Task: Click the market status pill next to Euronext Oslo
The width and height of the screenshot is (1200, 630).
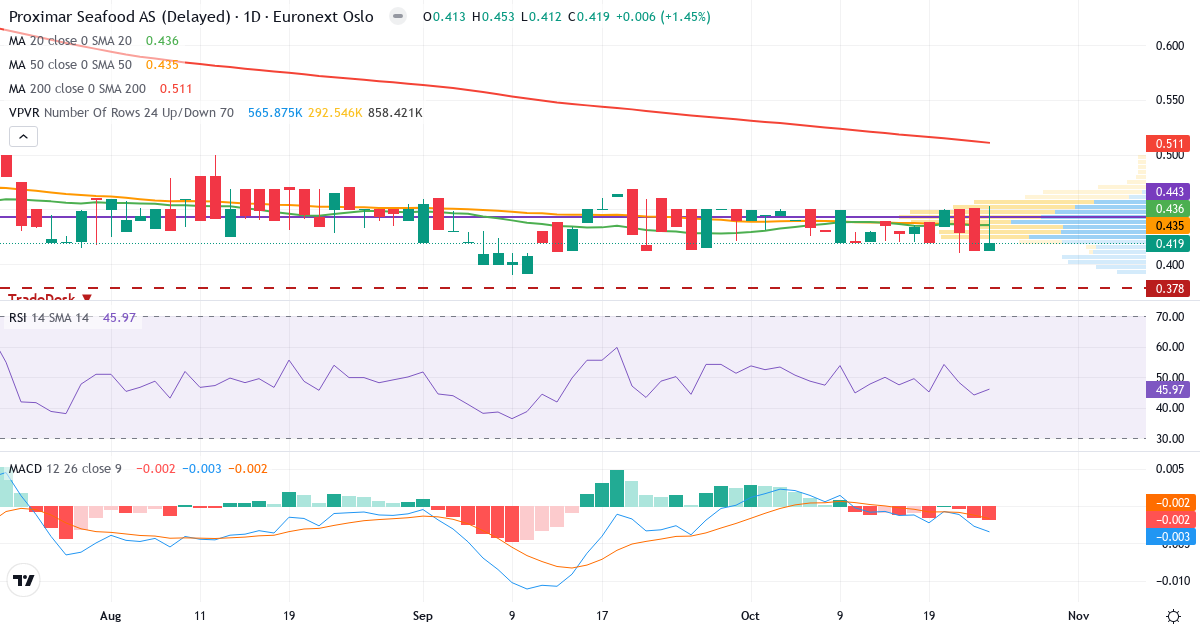Action: pos(398,17)
